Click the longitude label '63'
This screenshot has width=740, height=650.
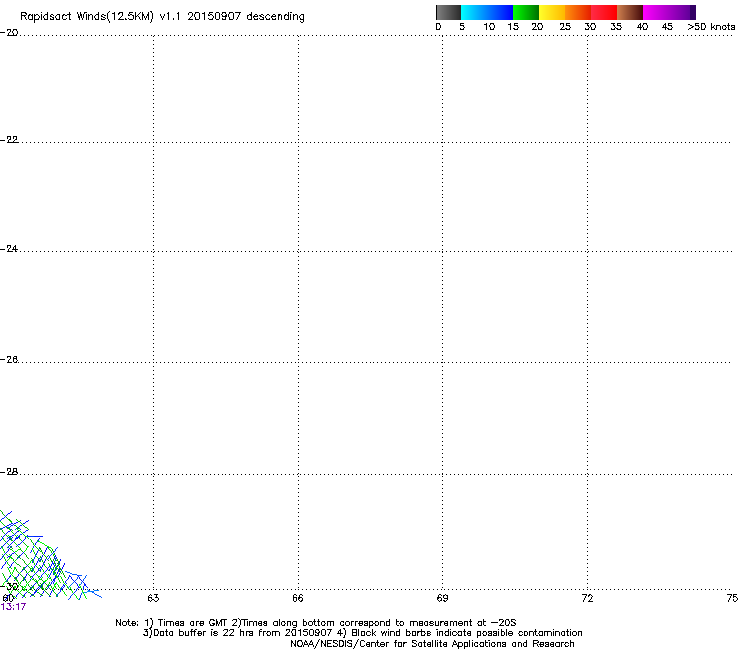[x=153, y=598]
